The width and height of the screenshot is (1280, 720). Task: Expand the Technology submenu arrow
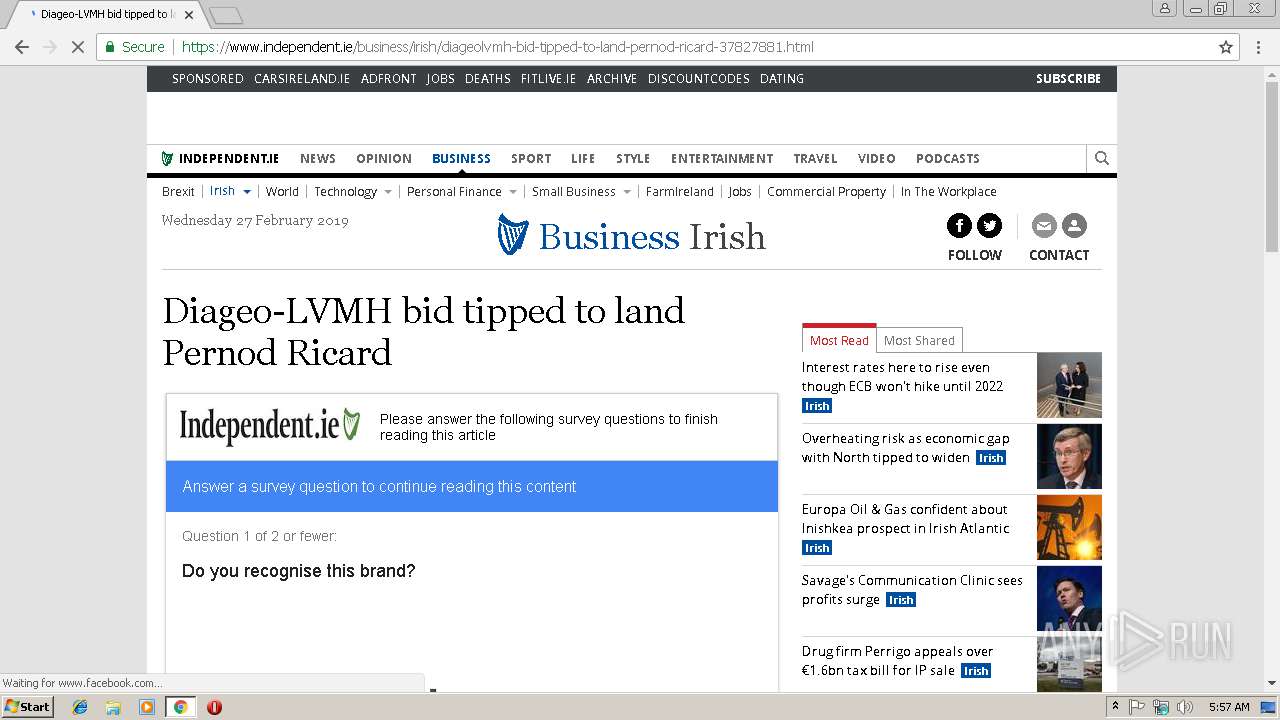pos(388,192)
